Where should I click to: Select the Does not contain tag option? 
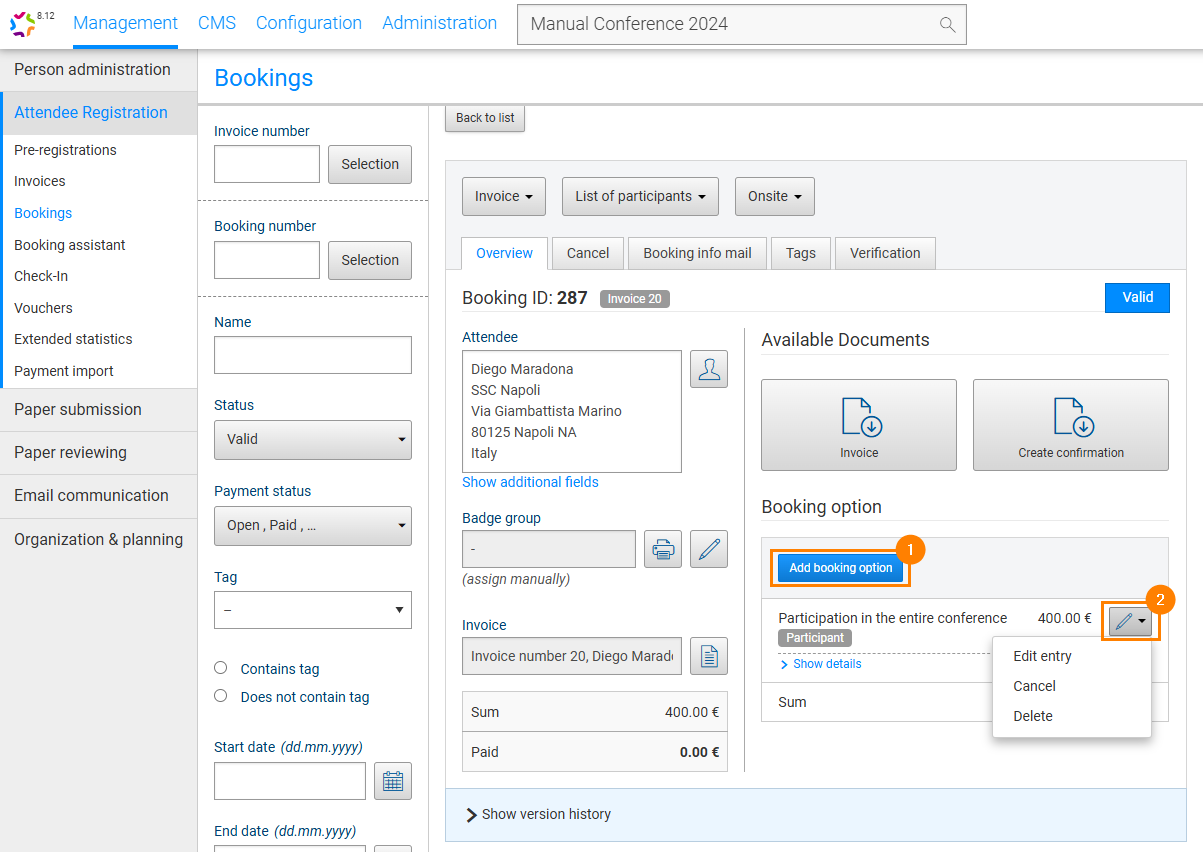221,696
